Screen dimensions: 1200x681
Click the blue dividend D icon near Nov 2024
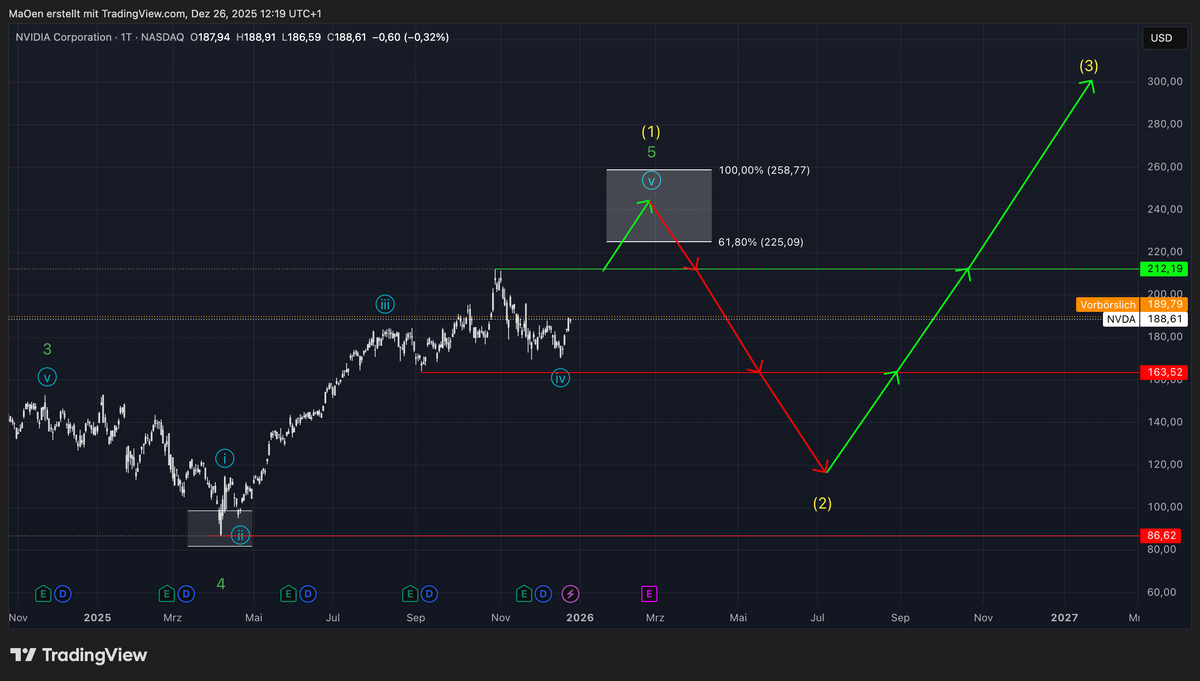click(x=61, y=593)
